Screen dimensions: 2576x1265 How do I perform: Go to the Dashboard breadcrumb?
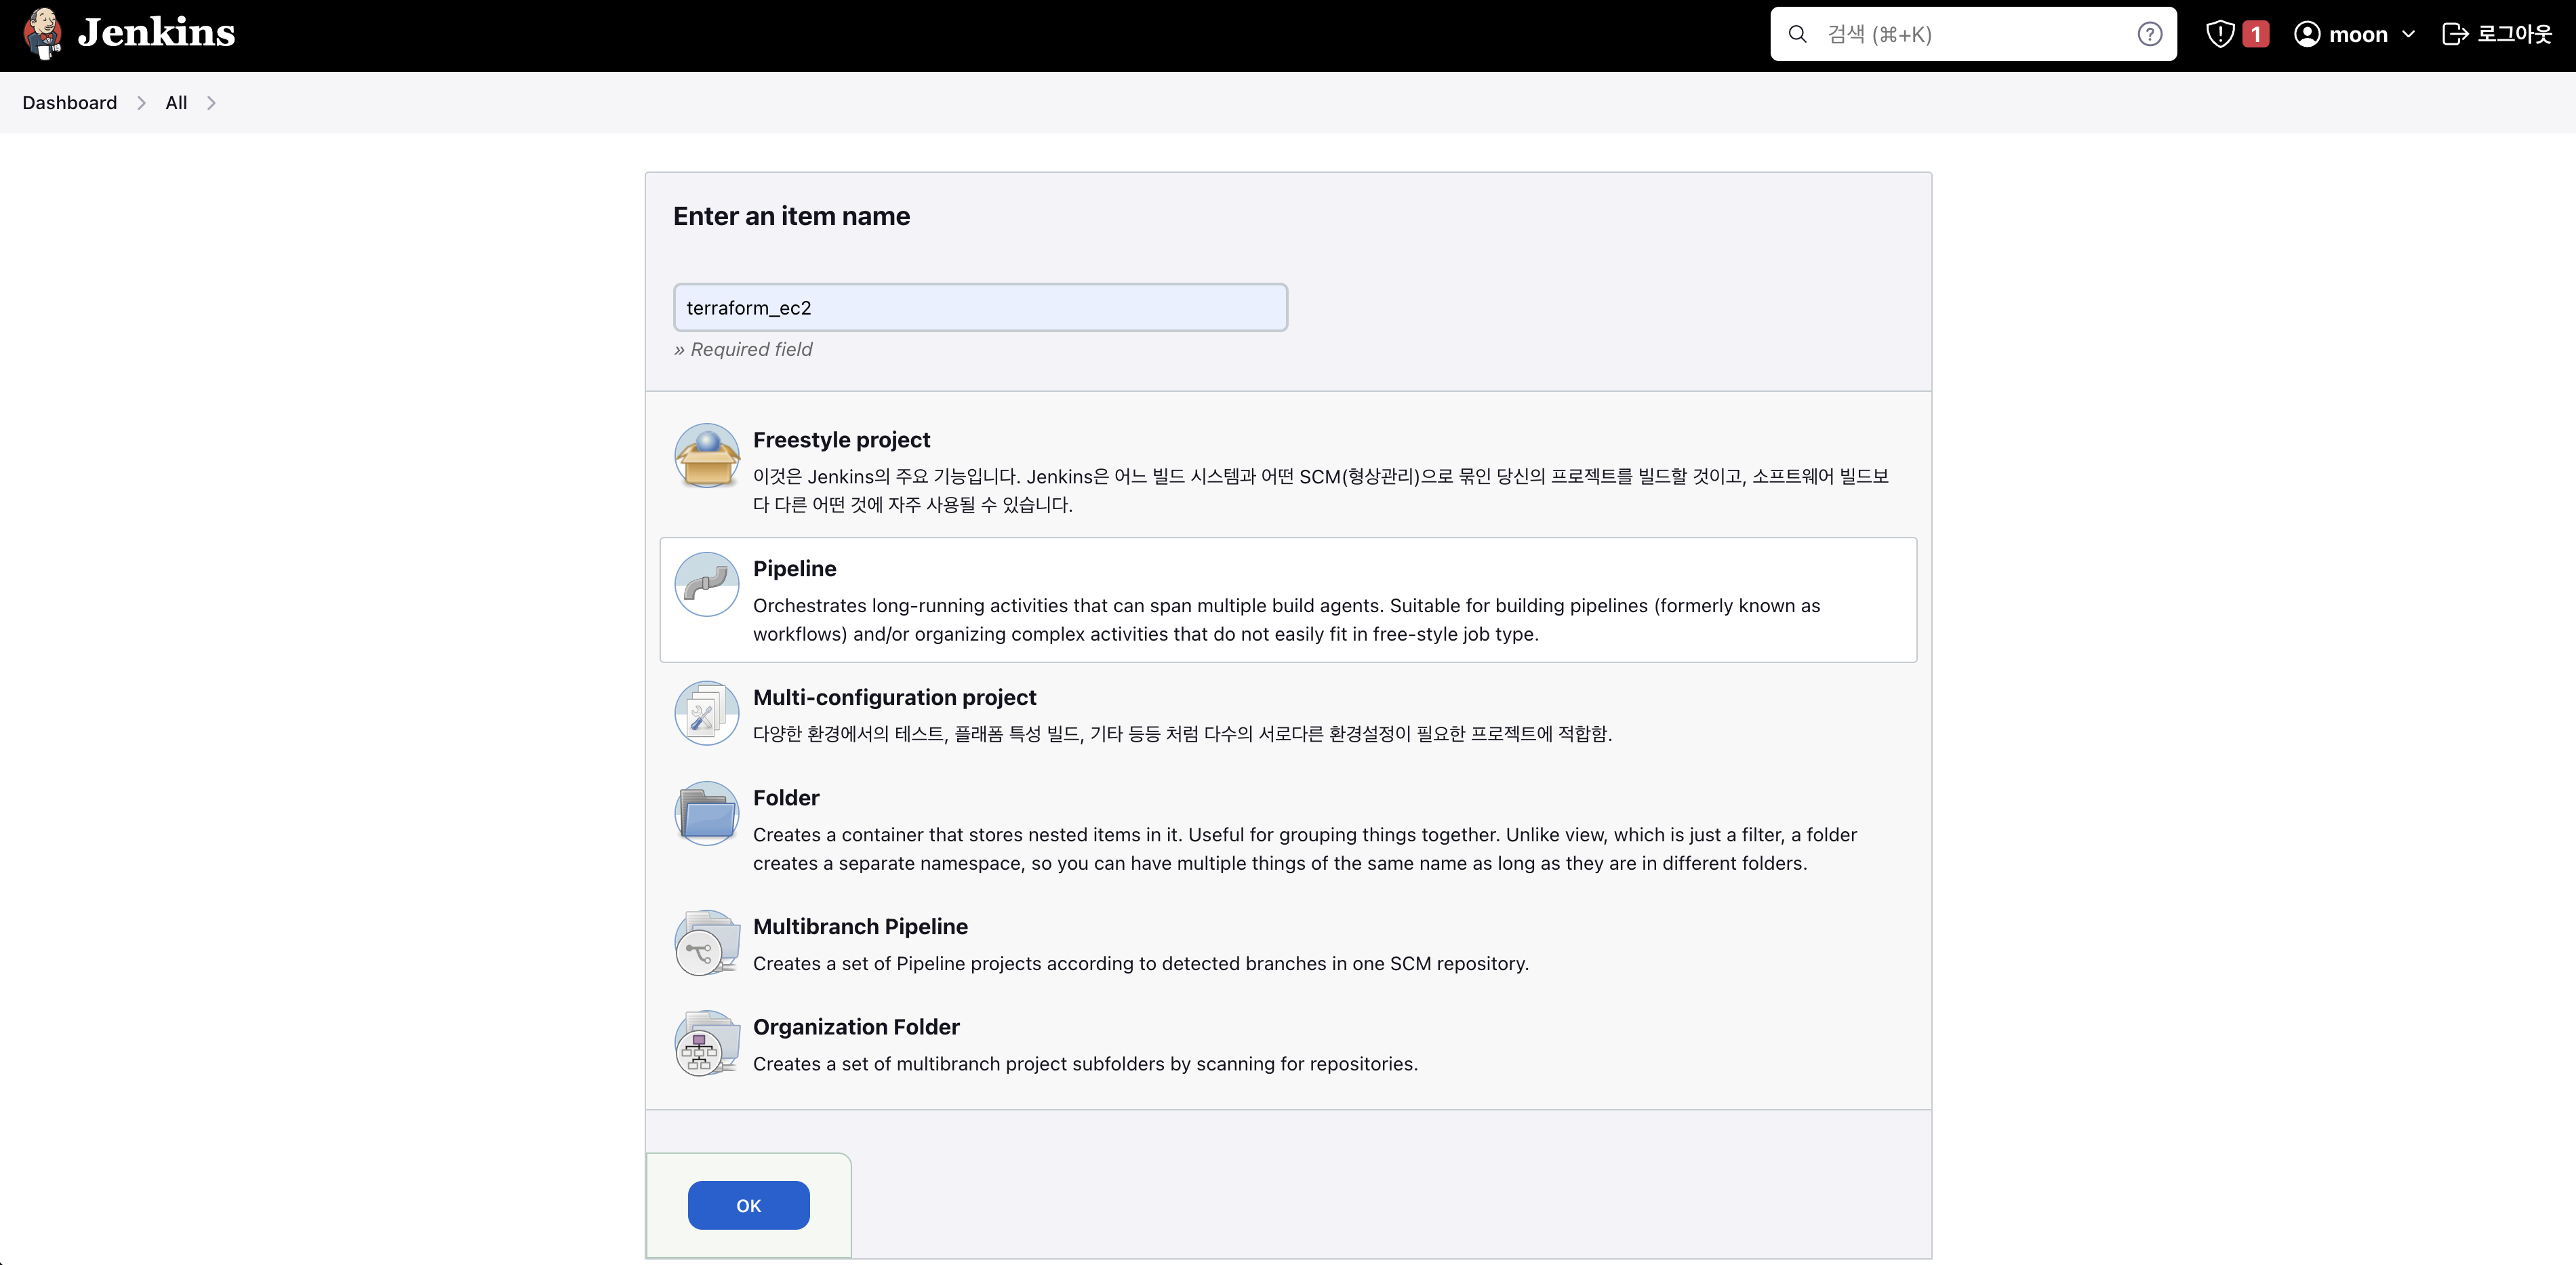tap(69, 103)
